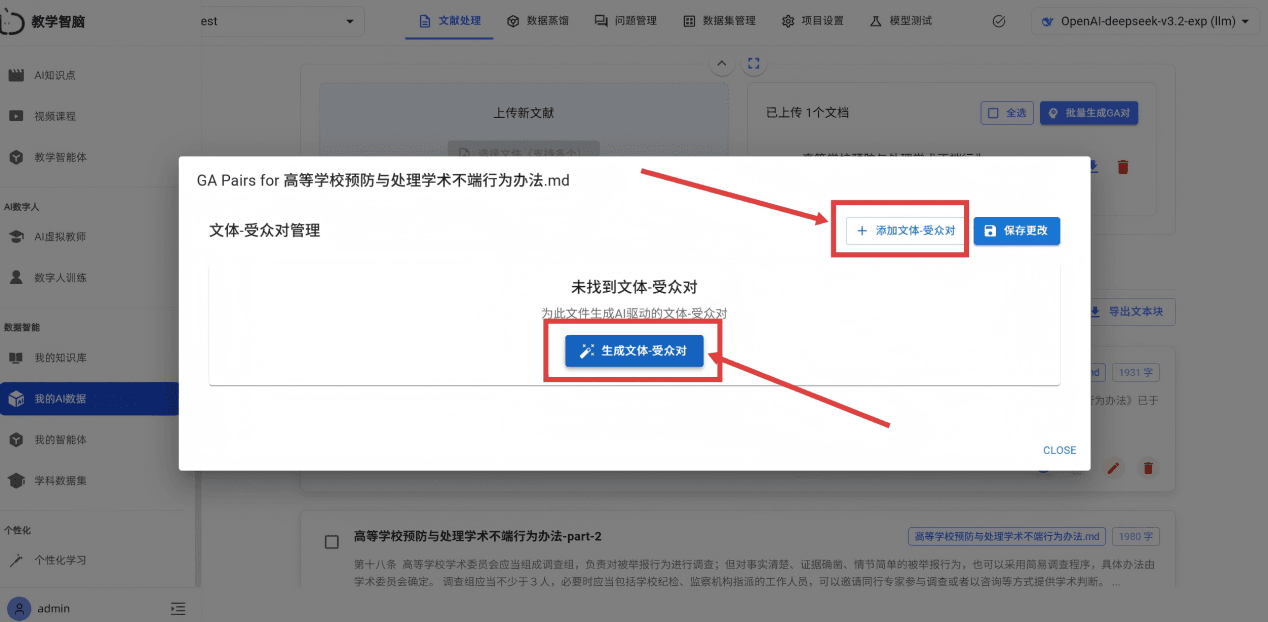Click the 视频课程 video icon

click(16, 116)
